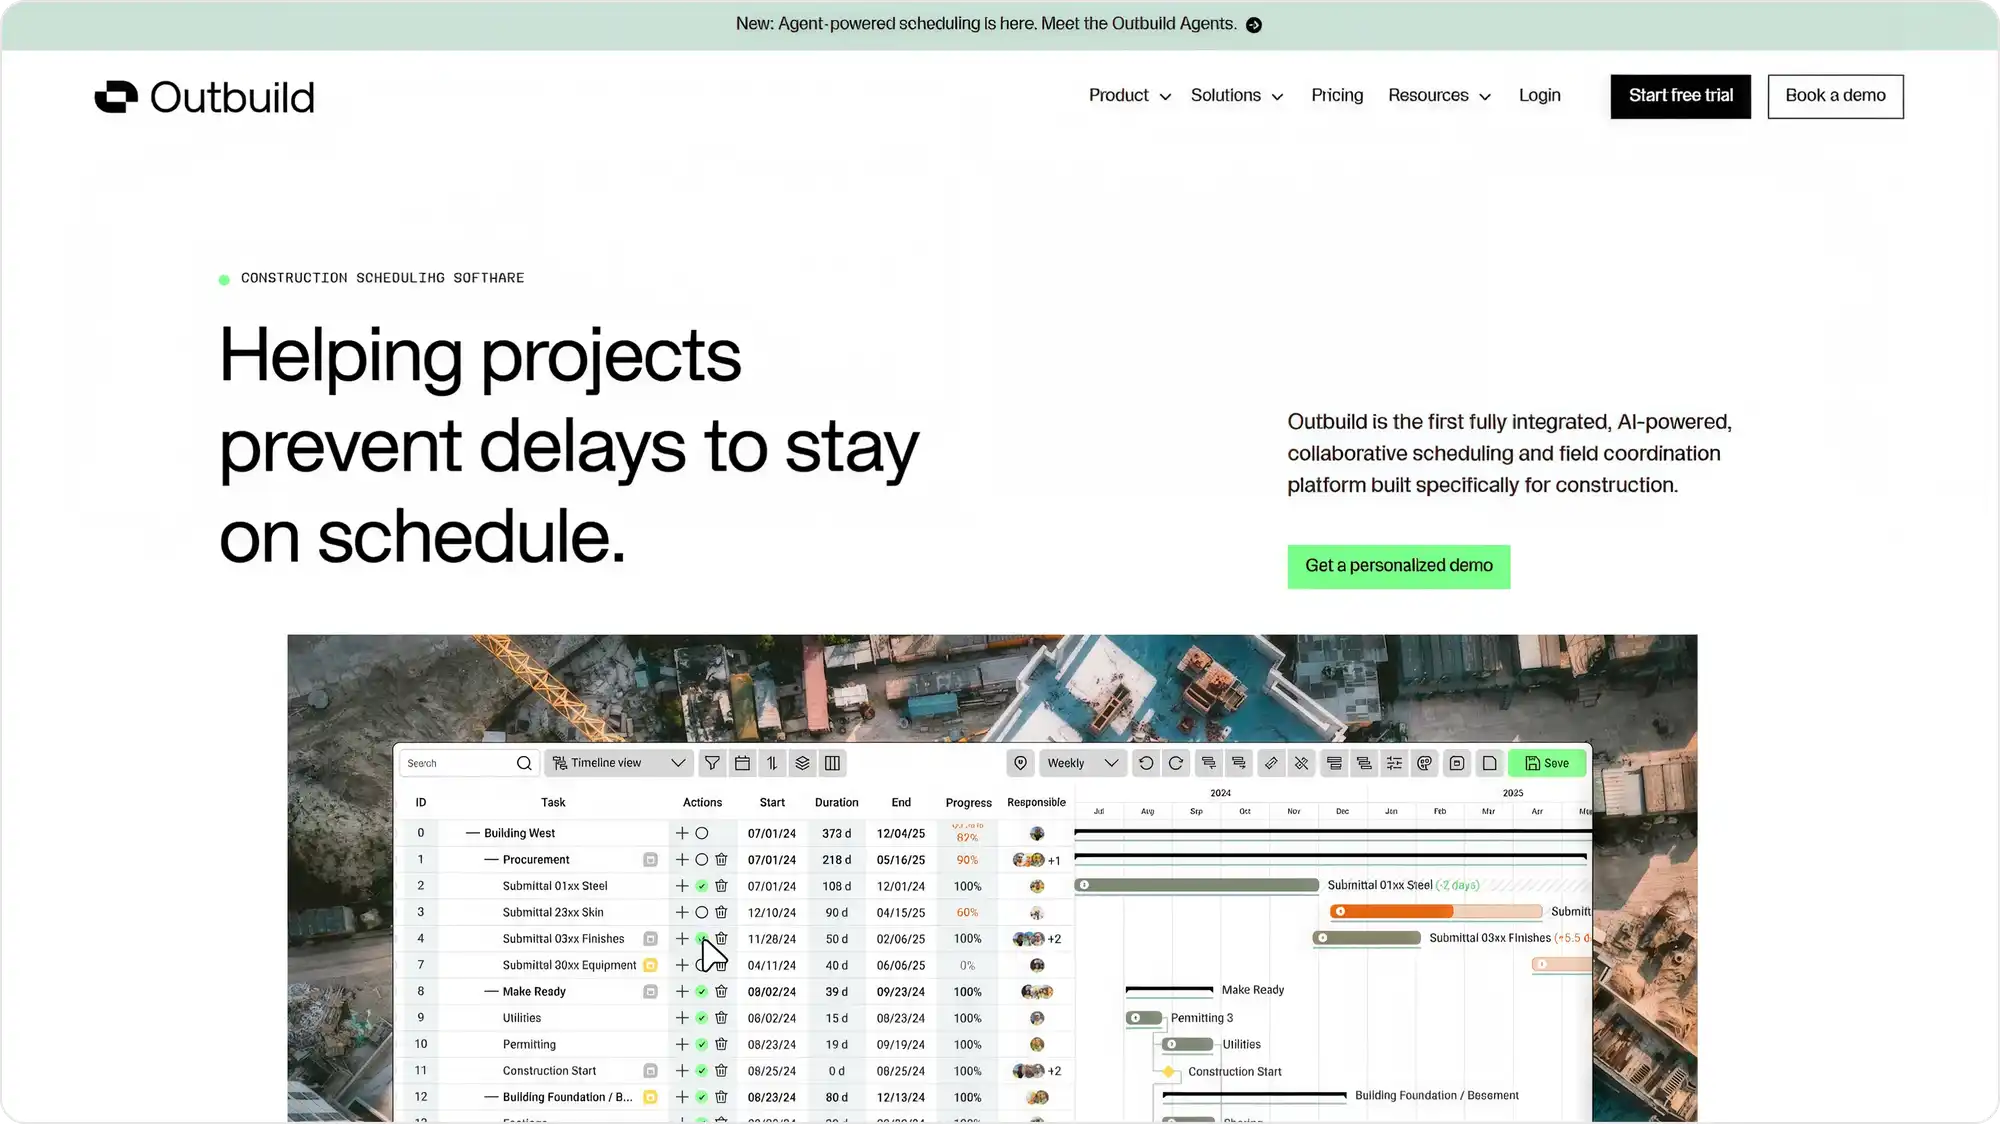Open the color palette icon
This screenshot has width=2000, height=1124.
tap(1425, 763)
